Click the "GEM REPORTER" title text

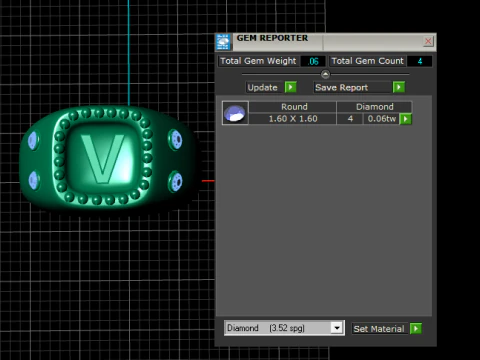pyautogui.click(x=272, y=38)
